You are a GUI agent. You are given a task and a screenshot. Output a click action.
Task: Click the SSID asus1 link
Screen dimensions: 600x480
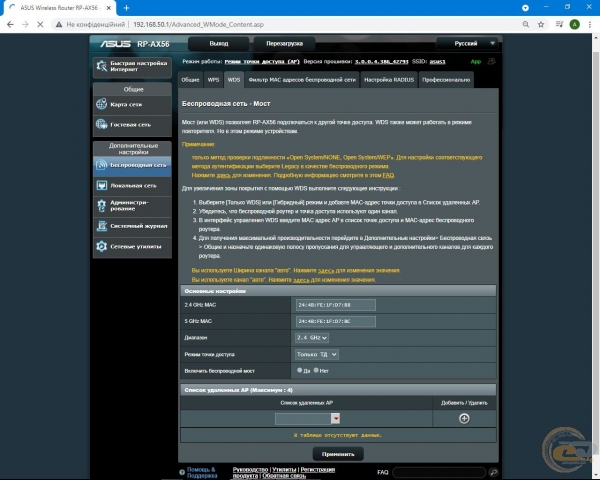pos(437,62)
